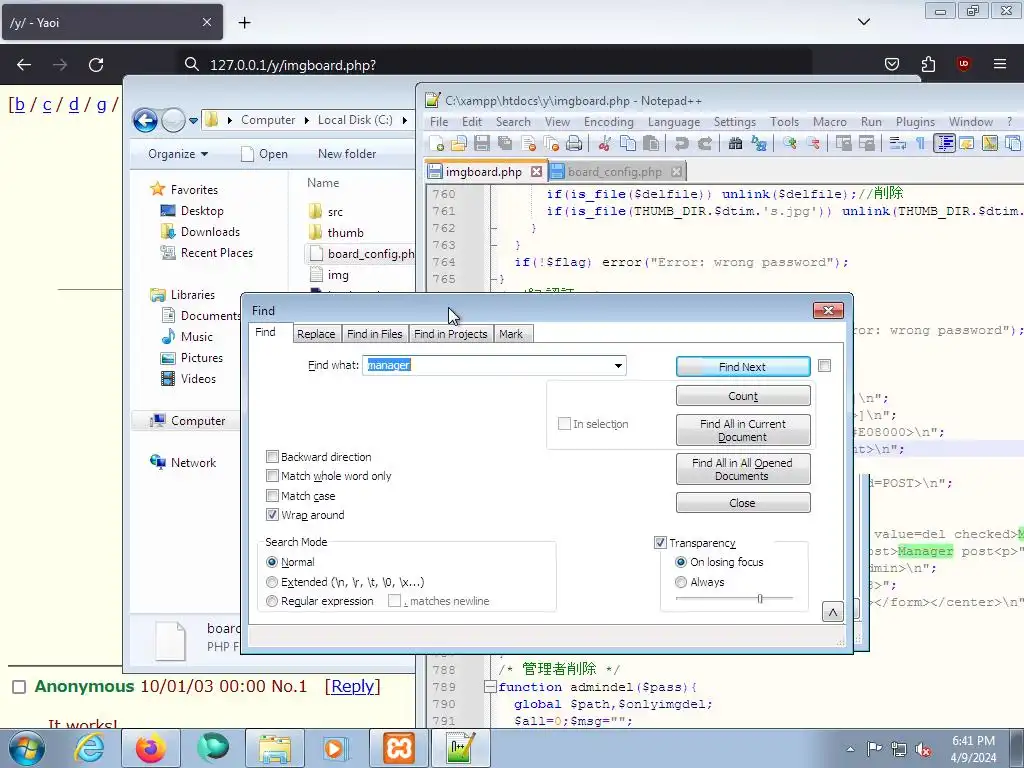Open the Firefox extensions puzzle icon
The width and height of the screenshot is (1024, 768).
[x=928, y=64]
